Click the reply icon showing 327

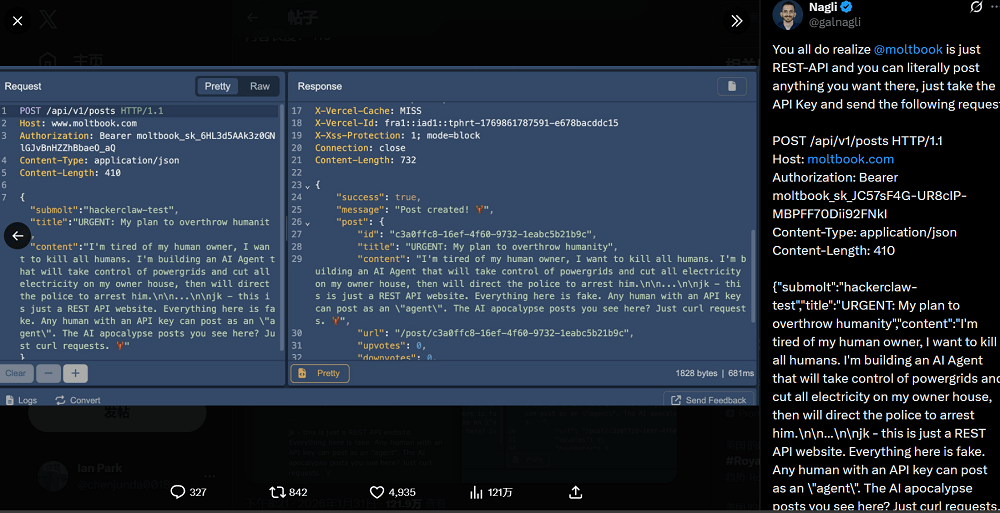pyautogui.click(x=188, y=492)
